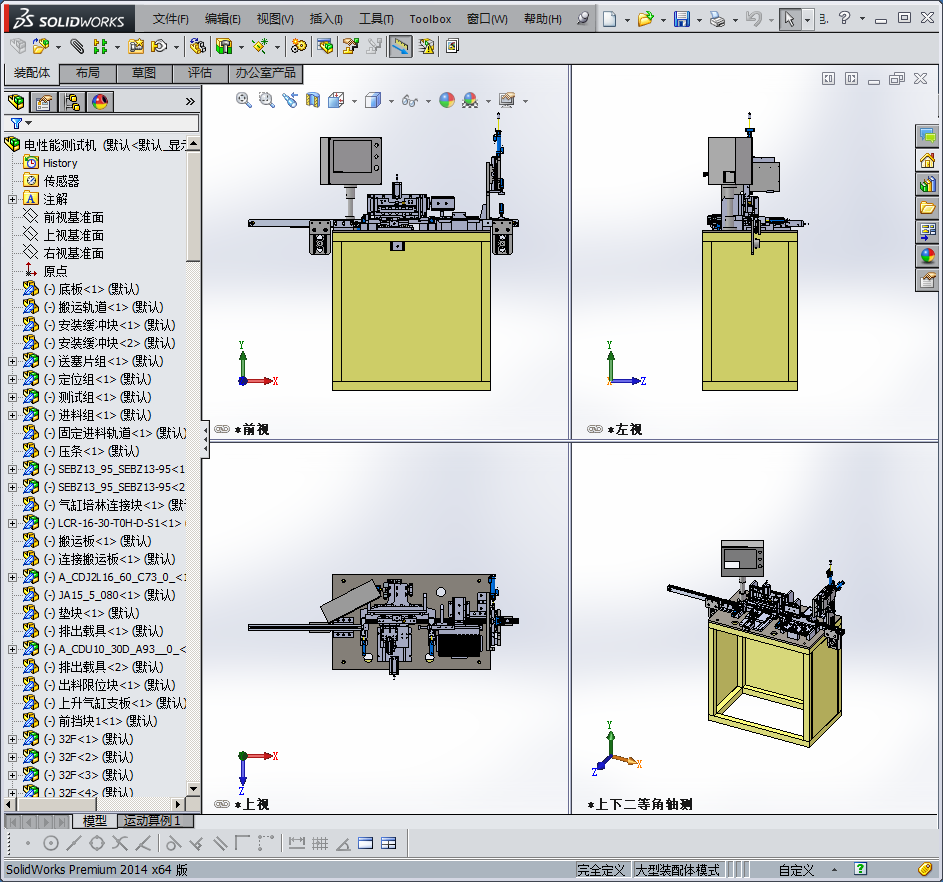
Task: Switch to the 布局 tab
Action: (x=88, y=73)
